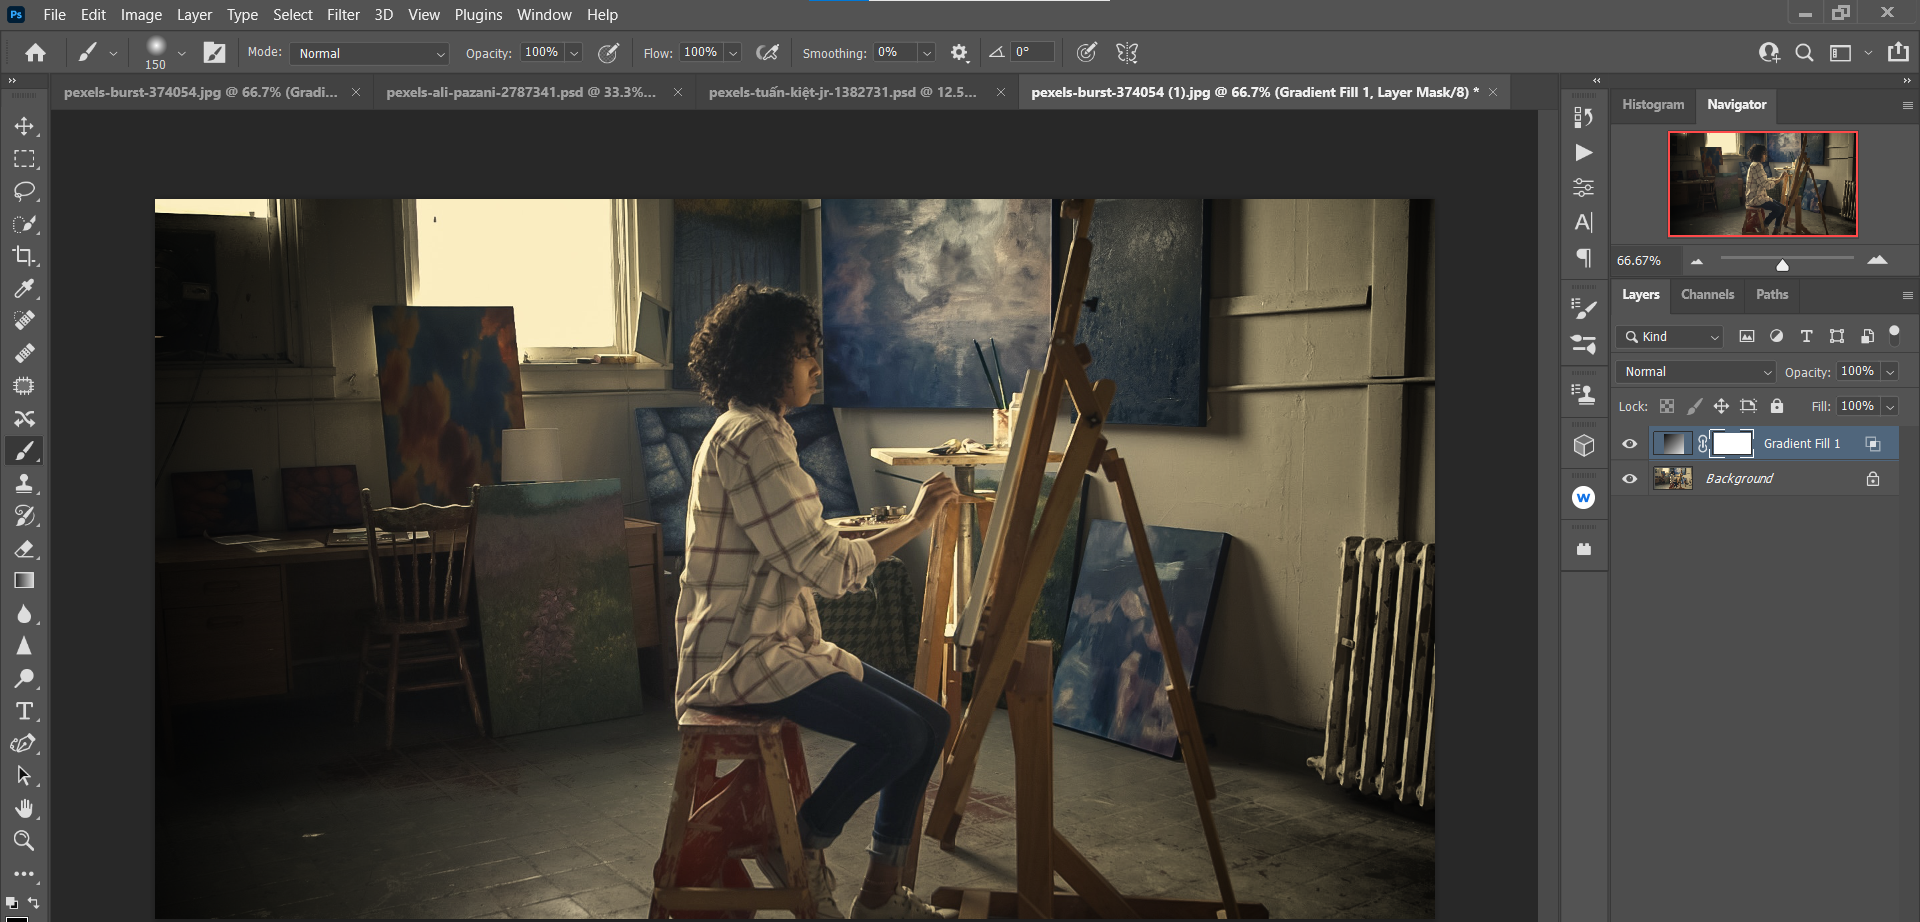Open the Window menu
Image resolution: width=1920 pixels, height=922 pixels.
click(544, 15)
